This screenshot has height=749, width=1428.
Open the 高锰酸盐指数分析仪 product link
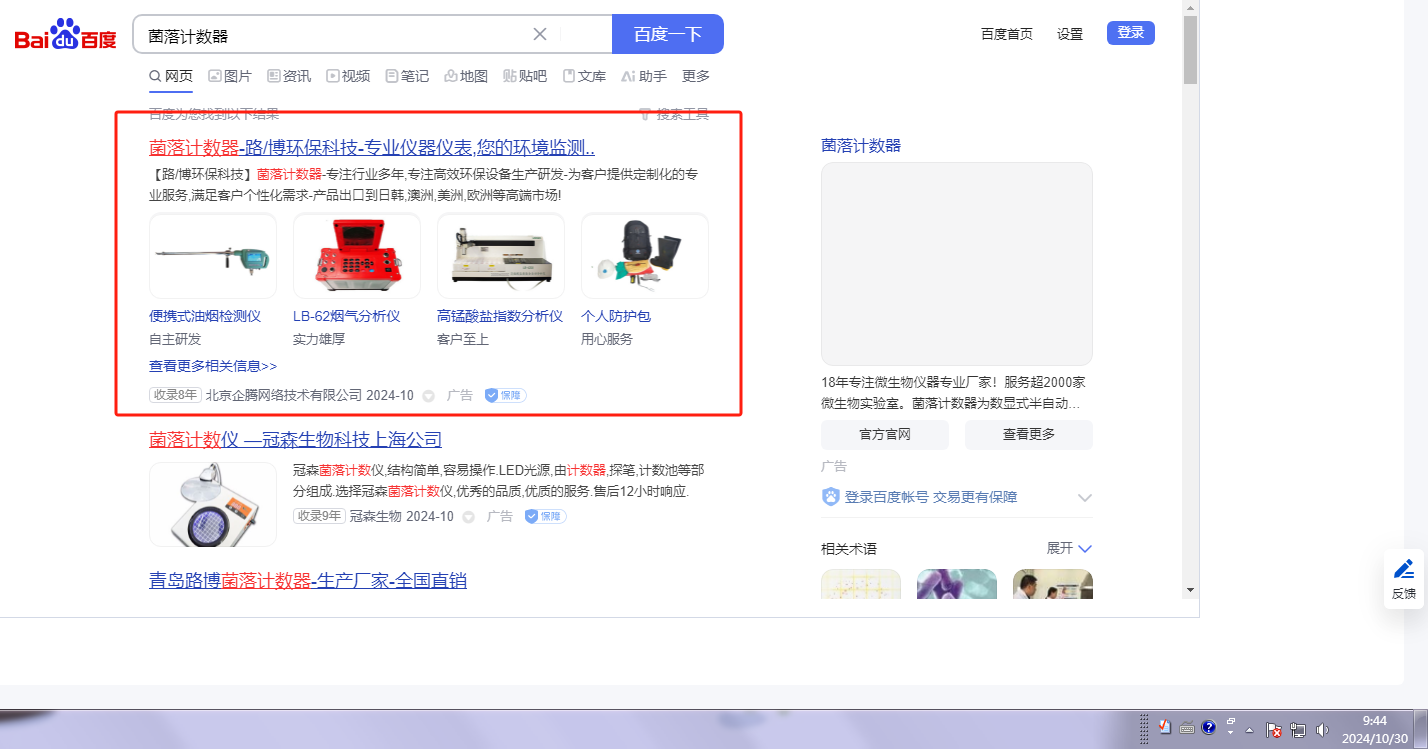pyautogui.click(x=500, y=316)
